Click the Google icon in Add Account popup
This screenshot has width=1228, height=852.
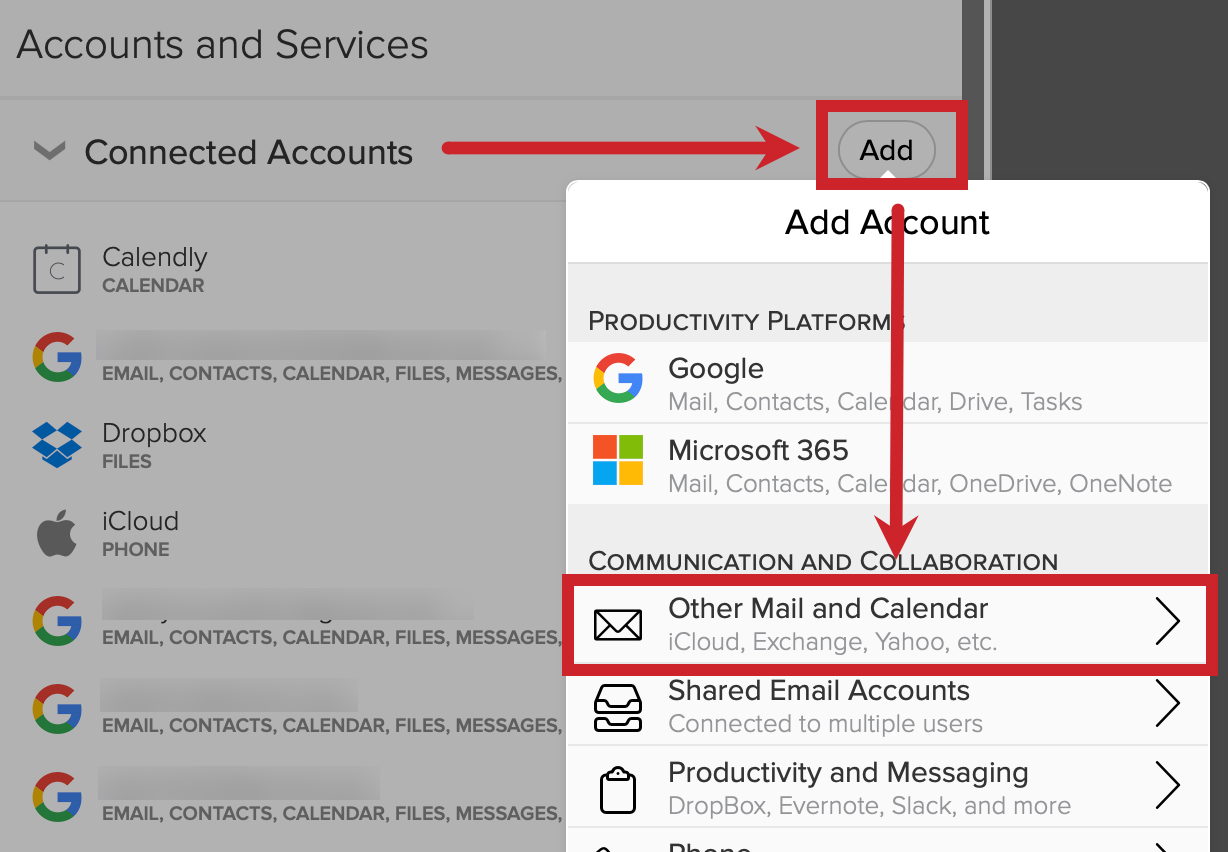click(618, 378)
